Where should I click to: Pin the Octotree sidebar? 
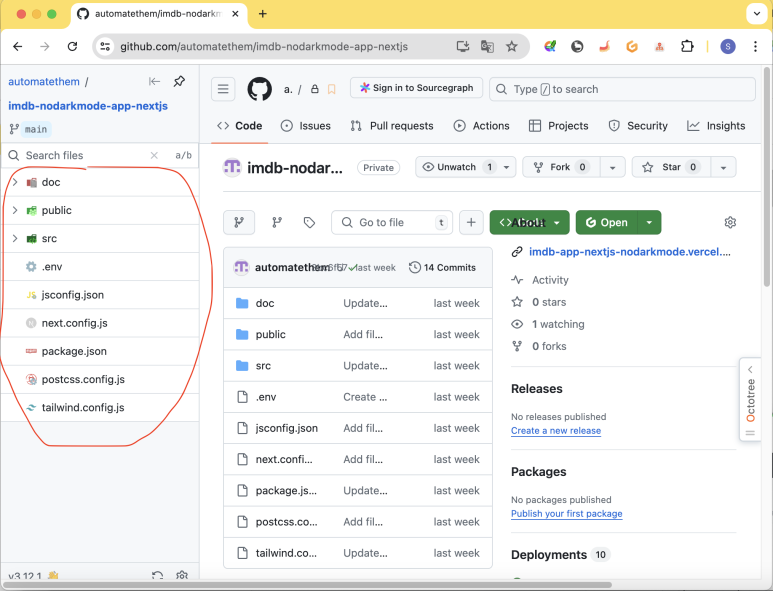click(179, 81)
